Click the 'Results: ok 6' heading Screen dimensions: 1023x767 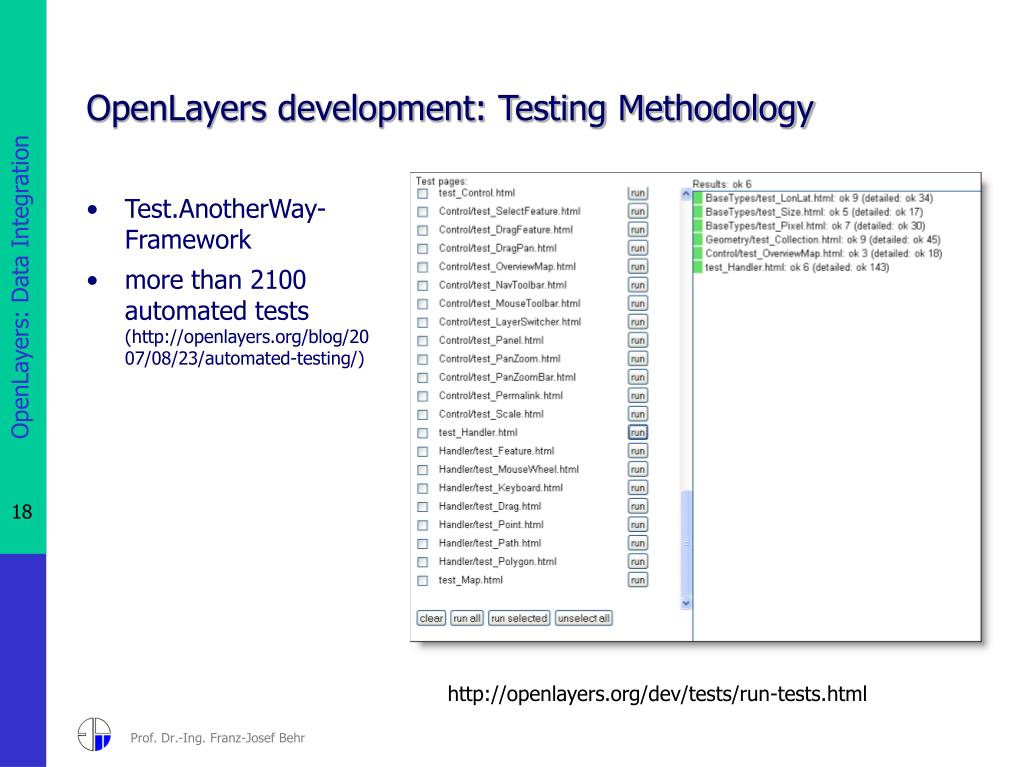(722, 184)
